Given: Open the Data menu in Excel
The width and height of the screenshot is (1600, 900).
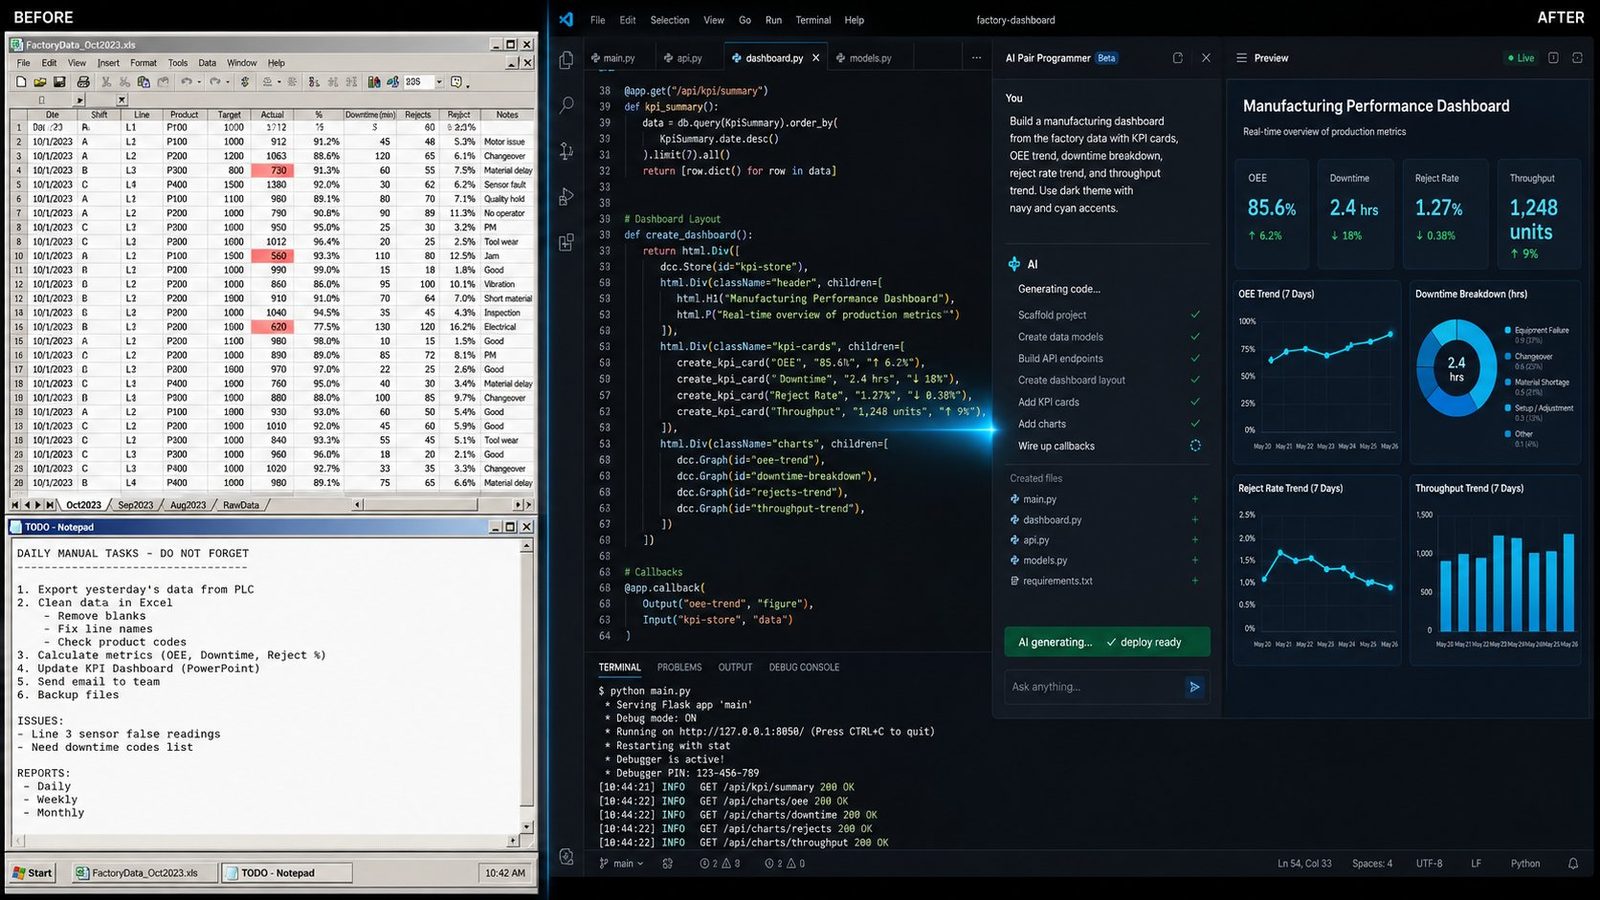Looking at the screenshot, I should (207, 63).
